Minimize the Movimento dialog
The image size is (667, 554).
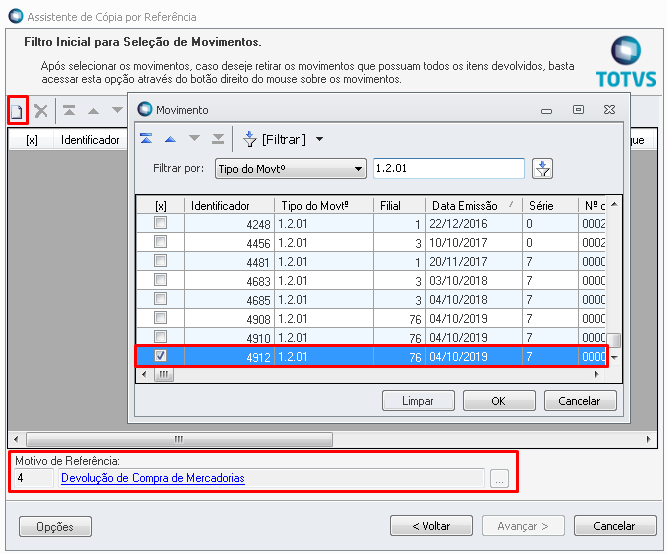(x=547, y=111)
